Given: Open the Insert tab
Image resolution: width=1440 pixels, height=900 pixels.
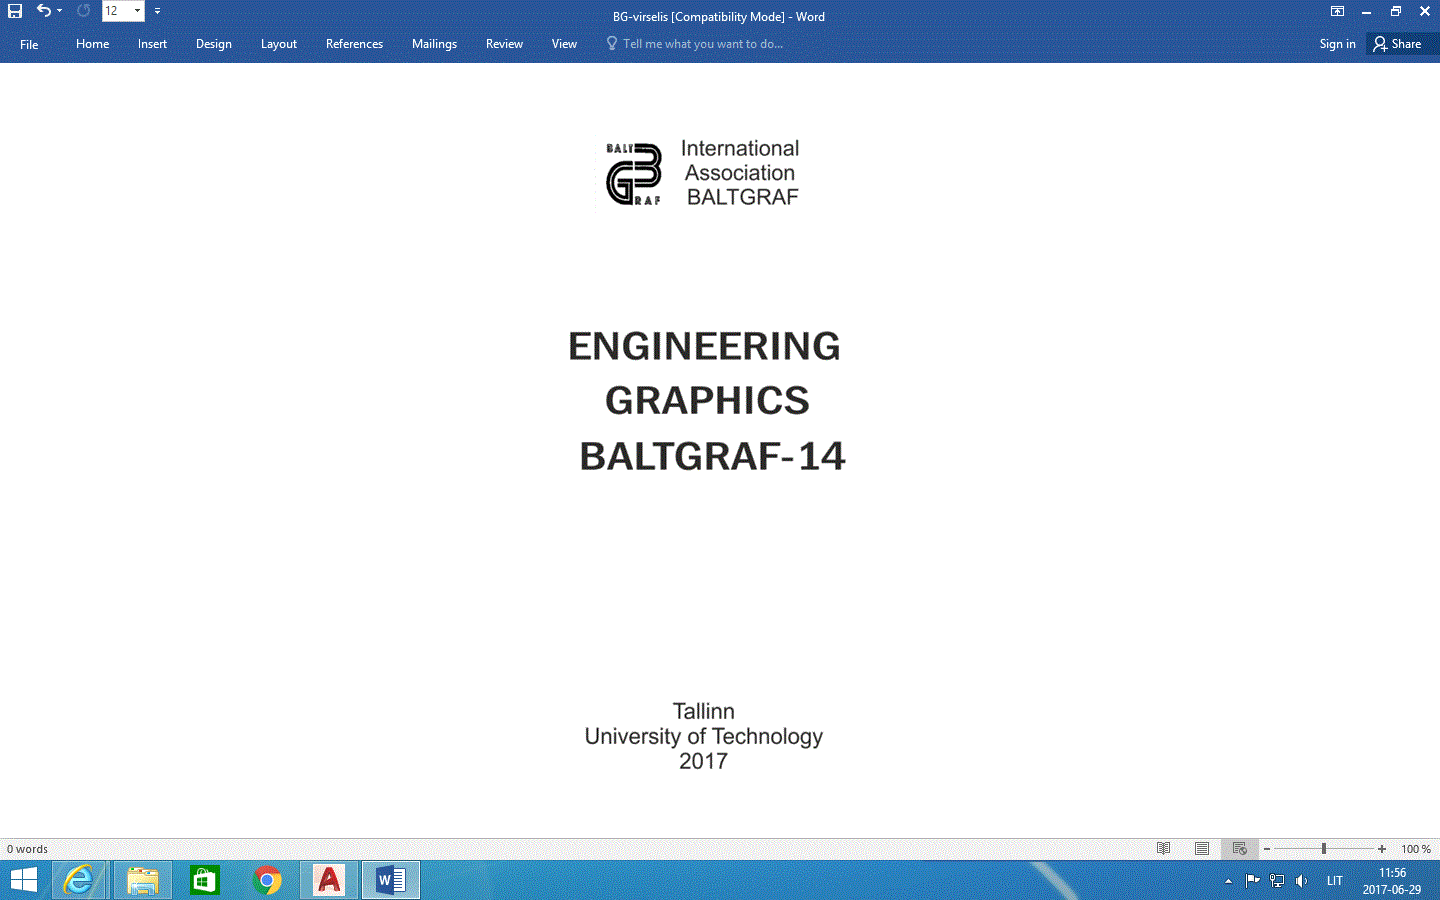Looking at the screenshot, I should click(152, 44).
